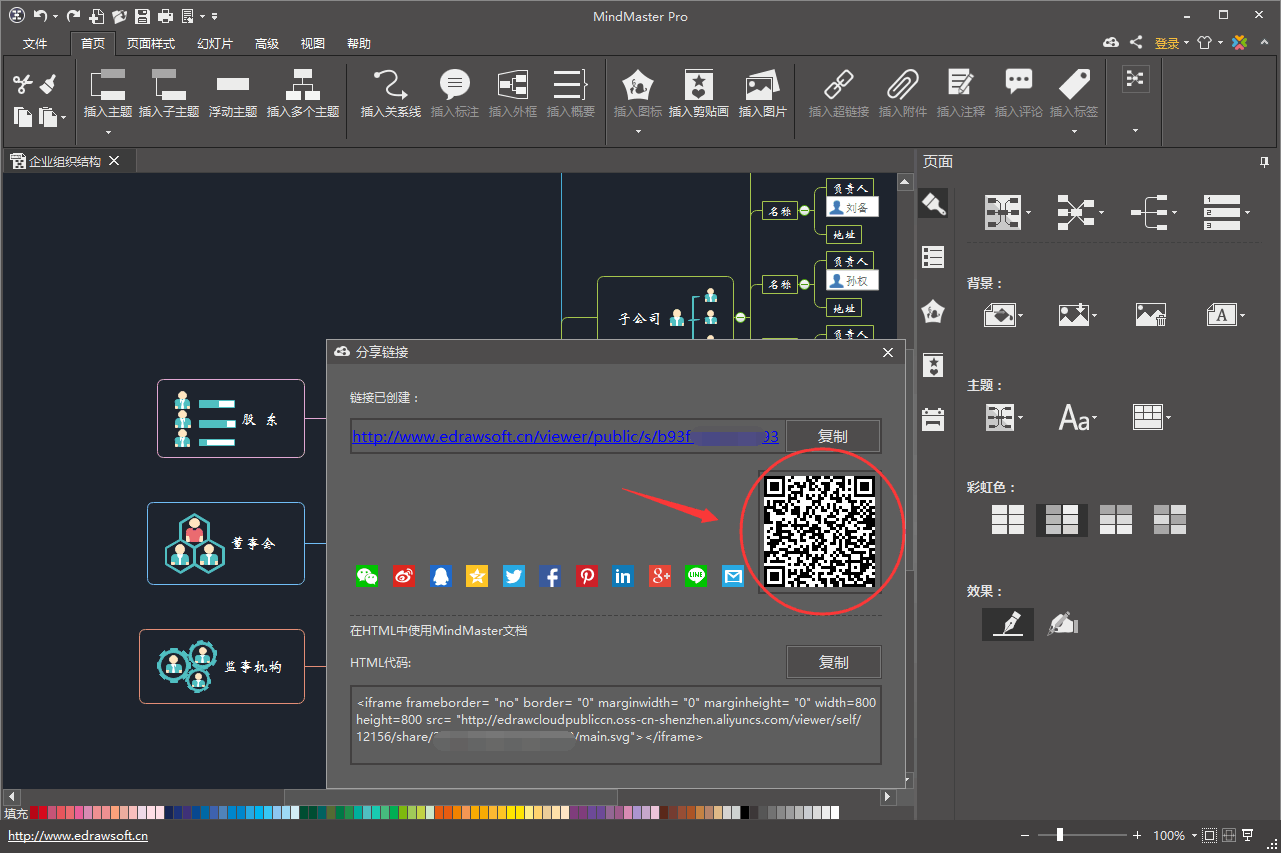Image resolution: width=1281 pixels, height=853 pixels.
Task: Share the link via LINE icon
Action: pos(696,576)
